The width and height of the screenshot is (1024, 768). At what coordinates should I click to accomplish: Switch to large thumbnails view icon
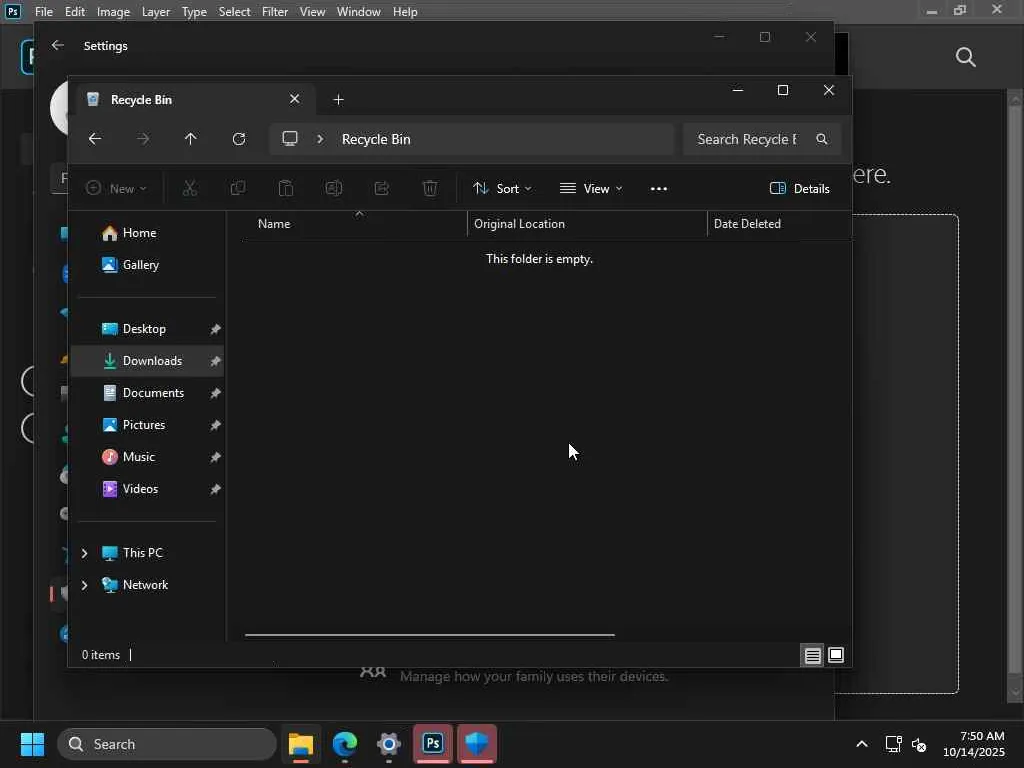(x=836, y=655)
